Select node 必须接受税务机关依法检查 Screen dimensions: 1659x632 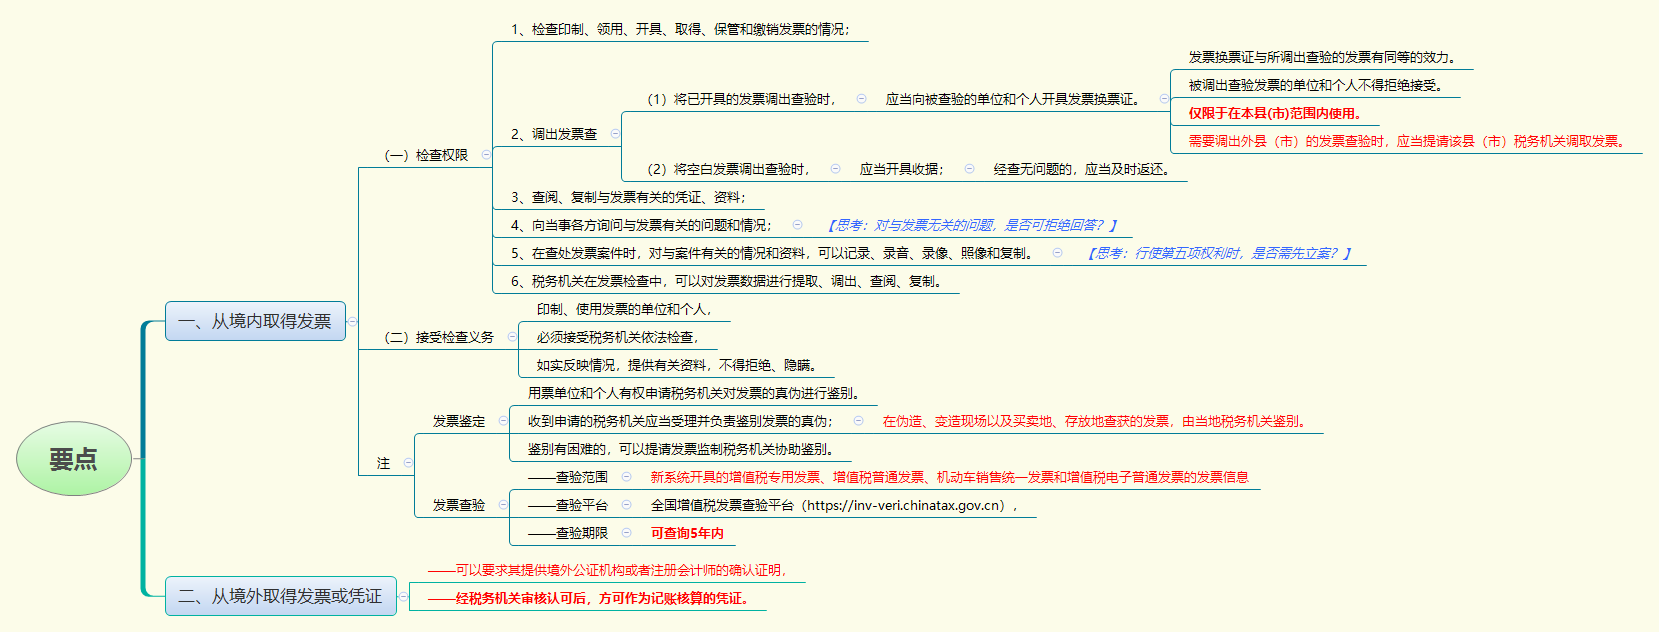617,337
